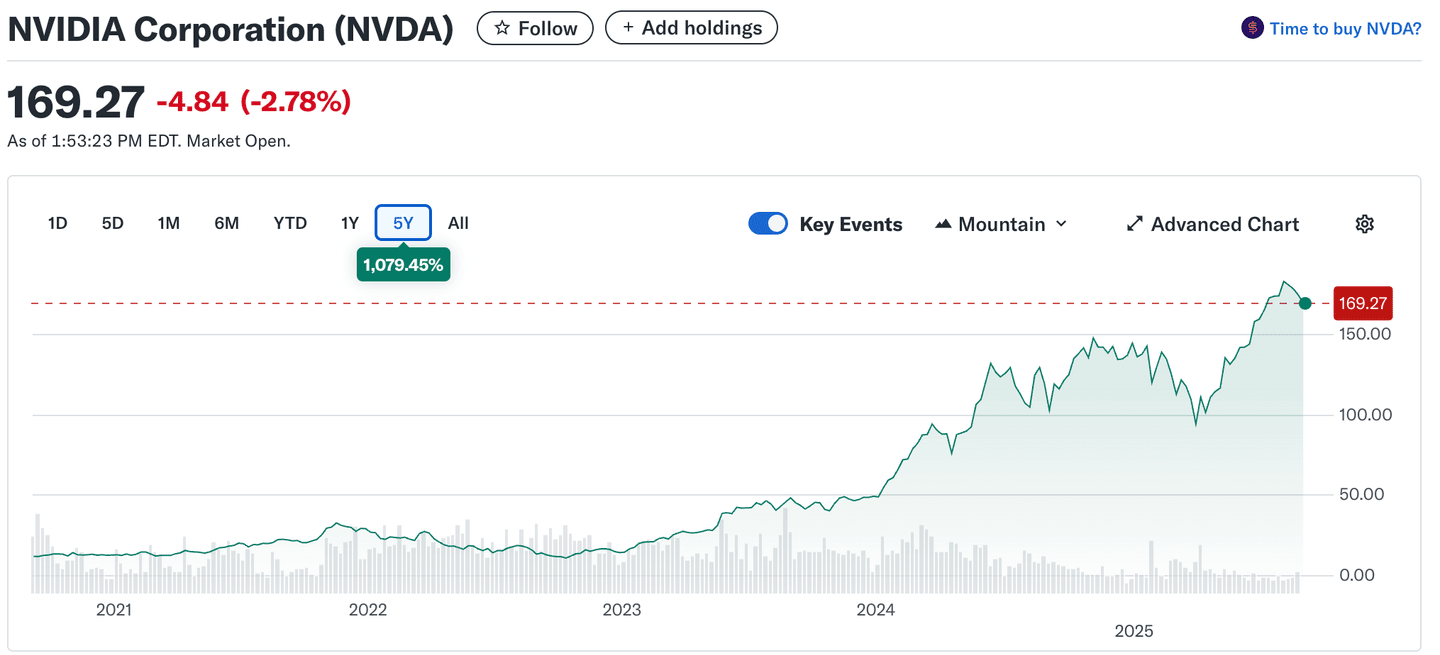
Task: Select the 1M range tab
Action: pos(169,223)
